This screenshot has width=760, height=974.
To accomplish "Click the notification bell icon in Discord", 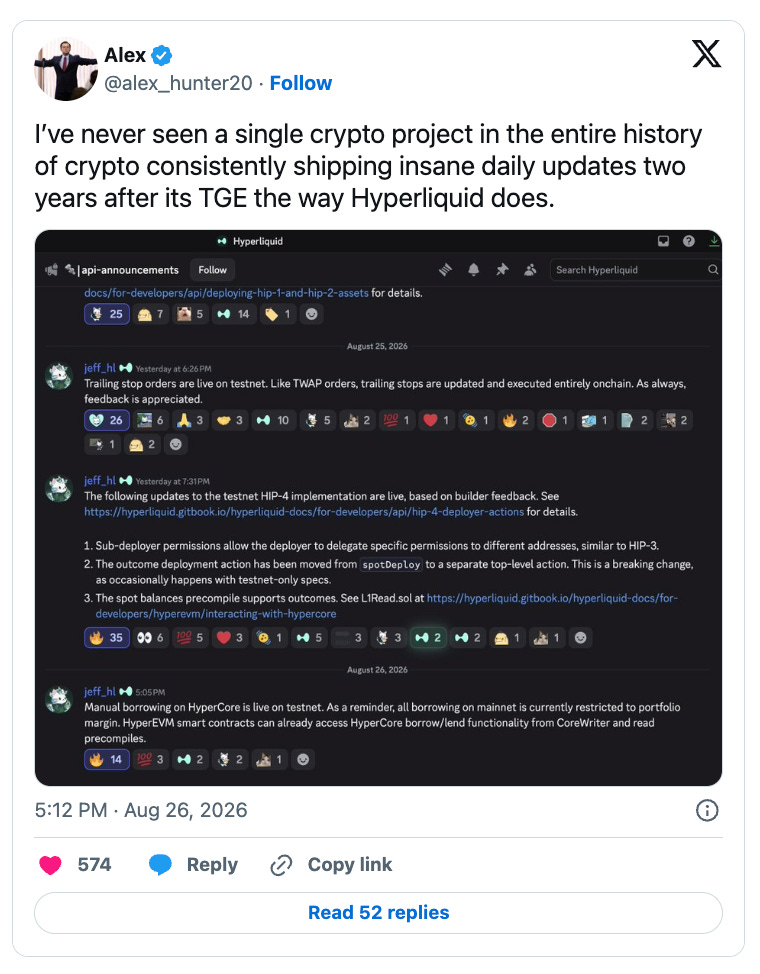I will pos(474,270).
